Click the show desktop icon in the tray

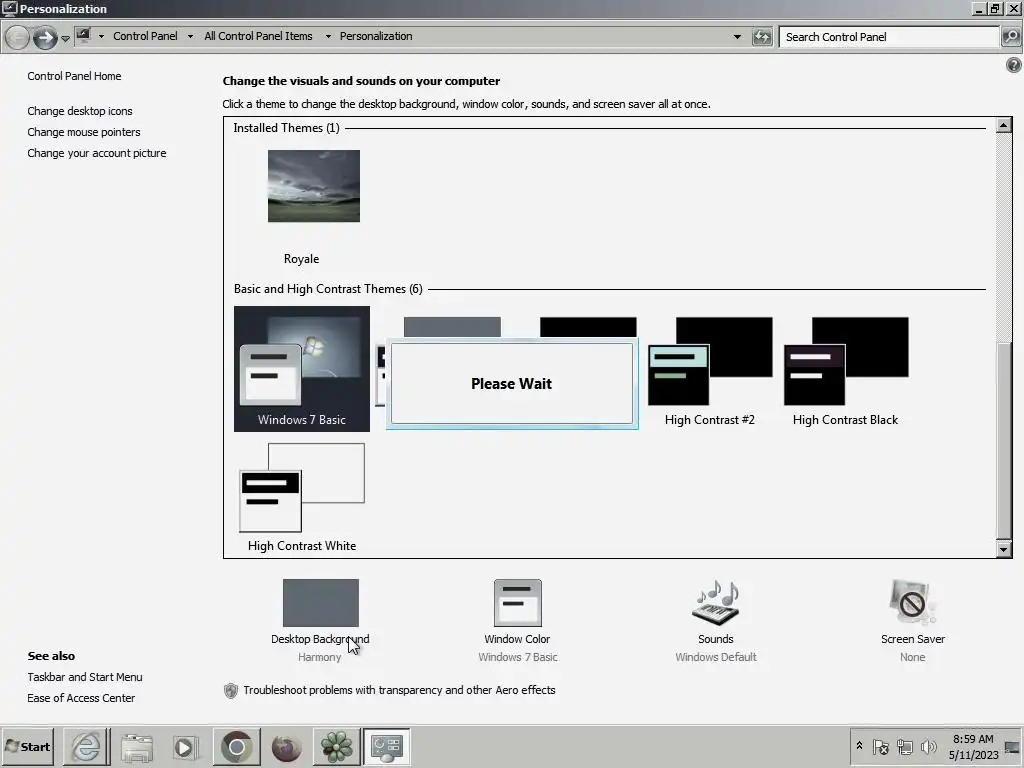(x=1012, y=746)
